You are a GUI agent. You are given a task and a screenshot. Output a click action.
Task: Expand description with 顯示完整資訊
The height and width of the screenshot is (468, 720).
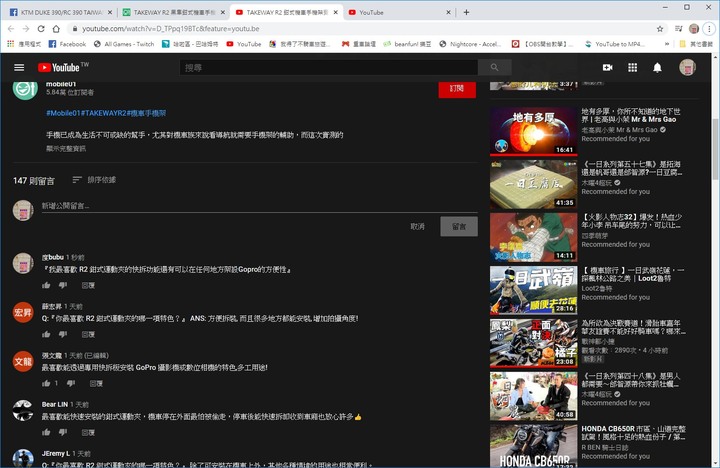click(66, 148)
